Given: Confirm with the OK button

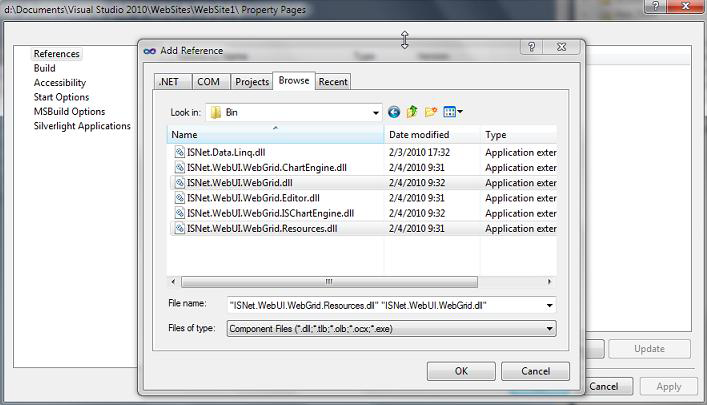Looking at the screenshot, I should coord(461,371).
